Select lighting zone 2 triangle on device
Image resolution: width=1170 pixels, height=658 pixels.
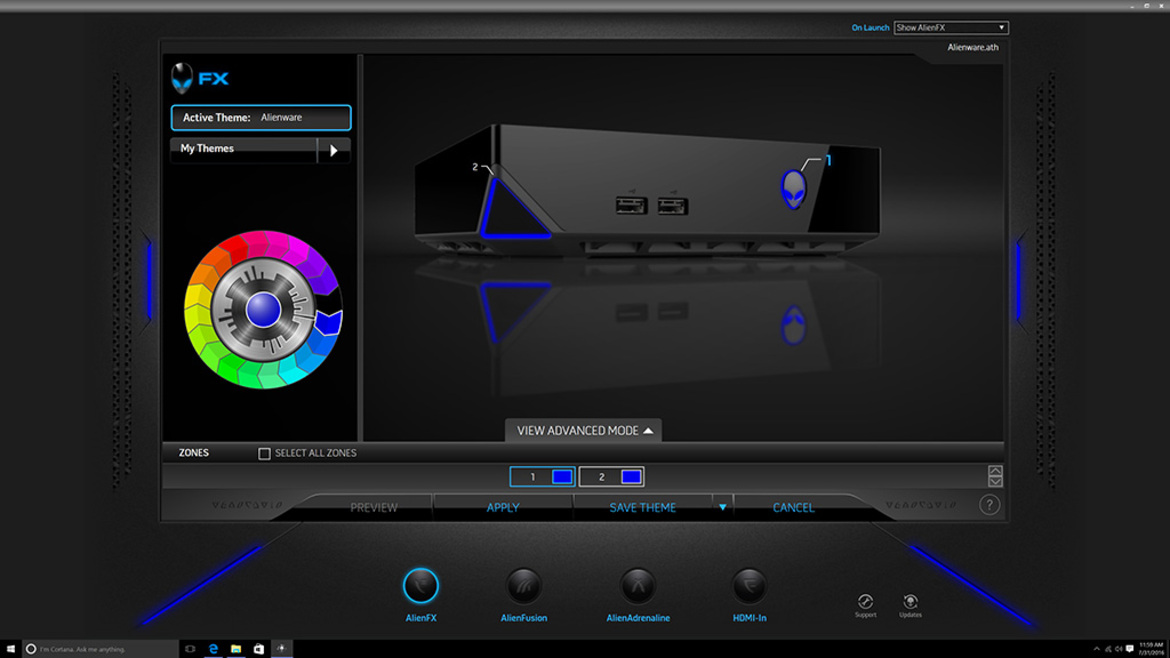coord(513,211)
